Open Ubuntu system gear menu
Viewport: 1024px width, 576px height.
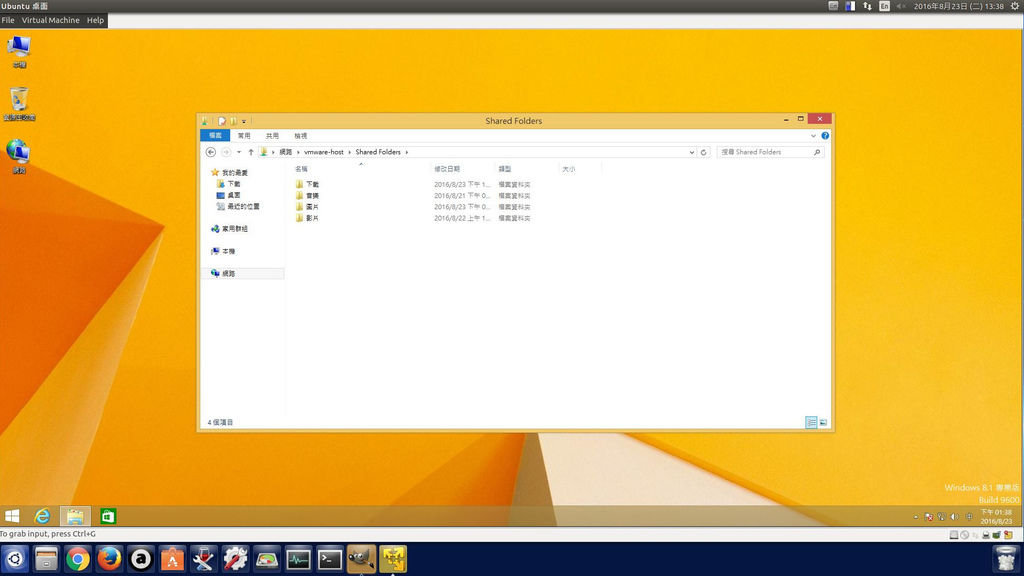[x=1015, y=6]
